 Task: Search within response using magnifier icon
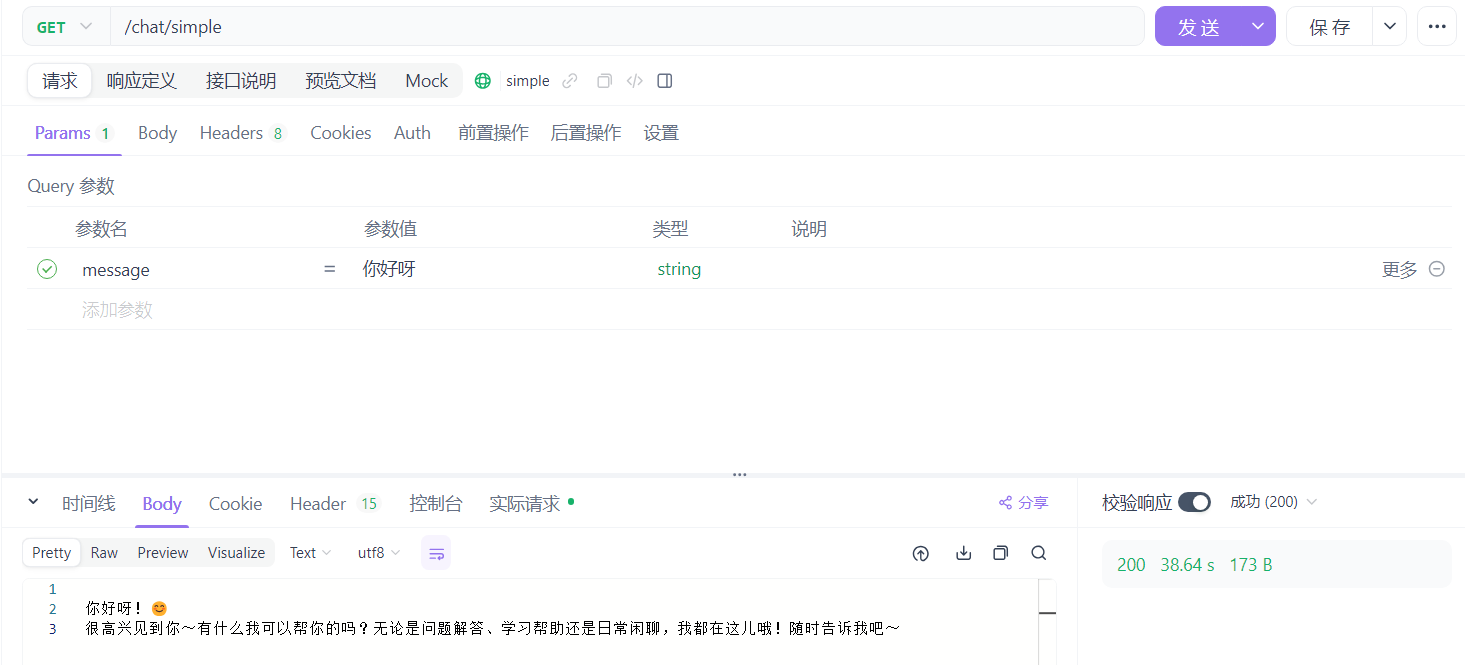pyautogui.click(x=1038, y=552)
